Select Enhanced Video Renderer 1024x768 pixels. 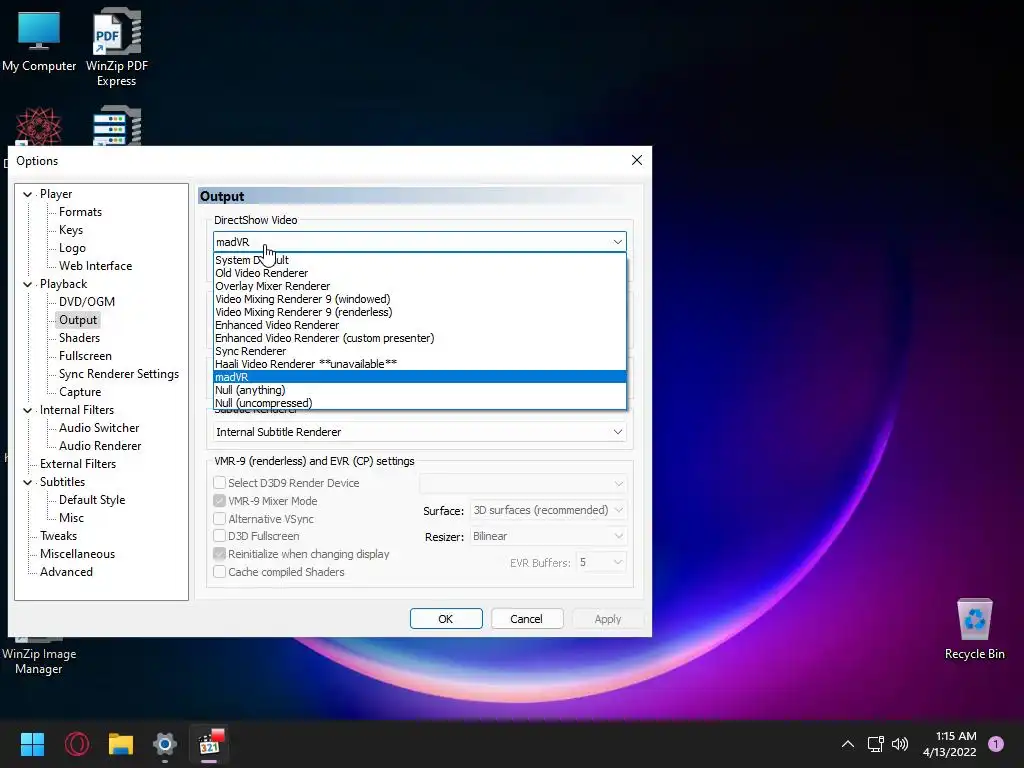click(419, 325)
